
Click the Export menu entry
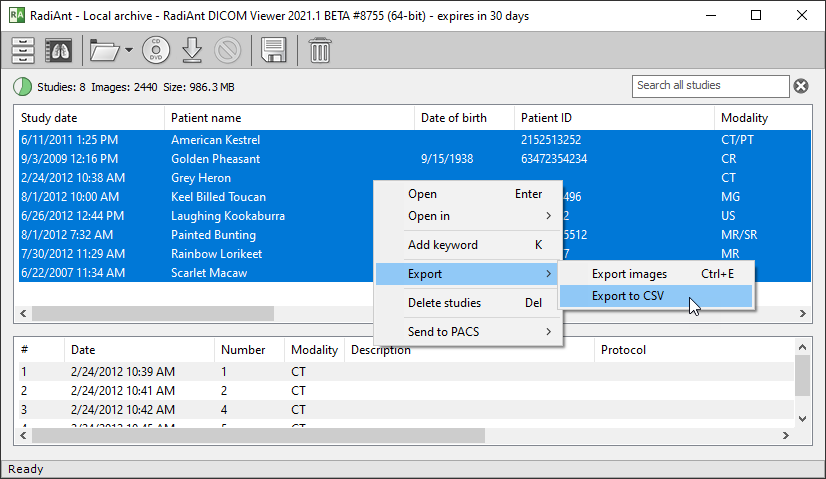coord(467,274)
